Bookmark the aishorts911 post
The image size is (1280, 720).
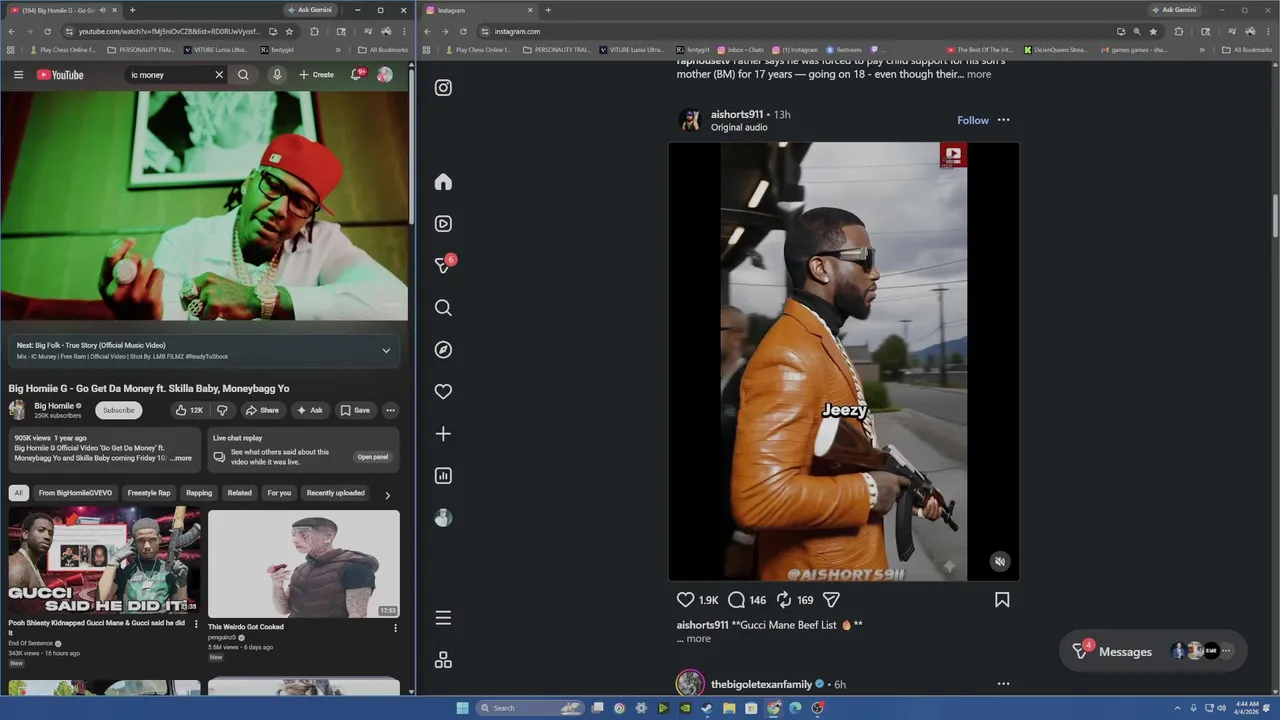pyautogui.click(x=1002, y=600)
